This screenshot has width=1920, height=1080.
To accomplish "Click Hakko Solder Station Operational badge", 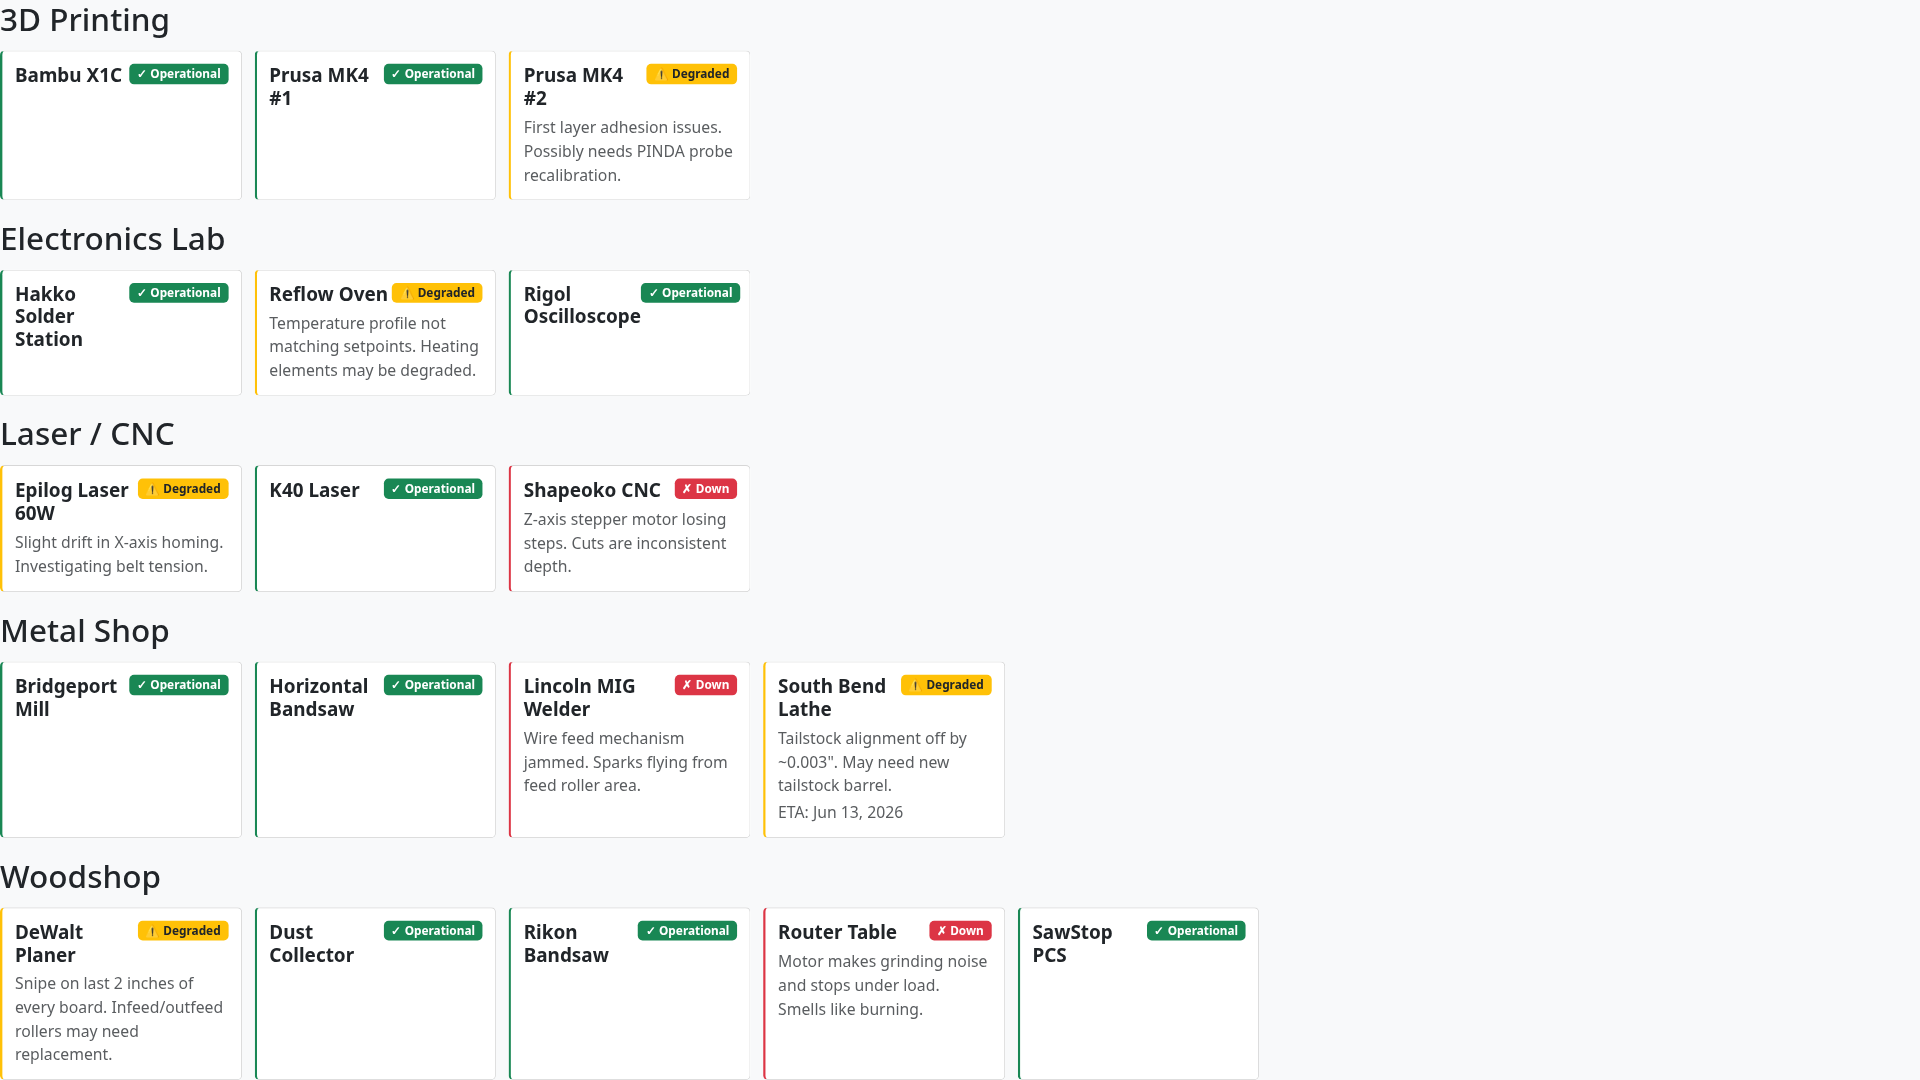I will 179,293.
